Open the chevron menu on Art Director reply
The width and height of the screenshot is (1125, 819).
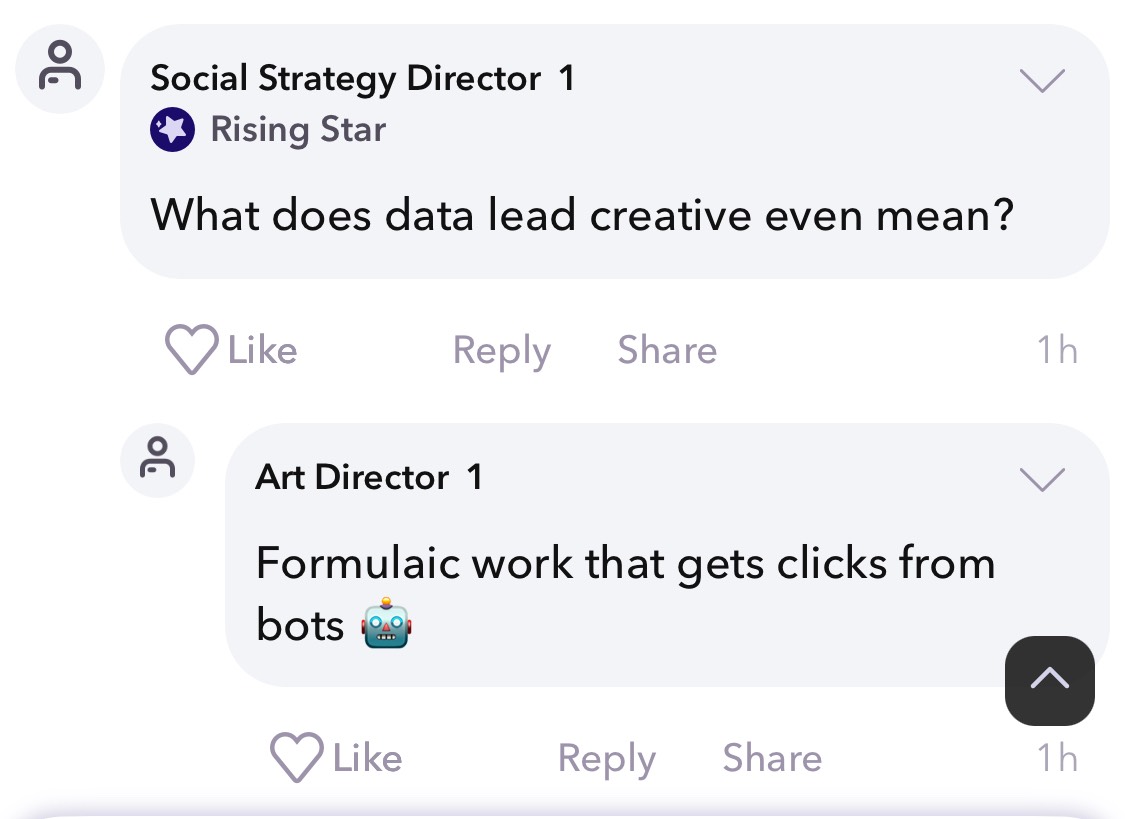(x=1042, y=480)
